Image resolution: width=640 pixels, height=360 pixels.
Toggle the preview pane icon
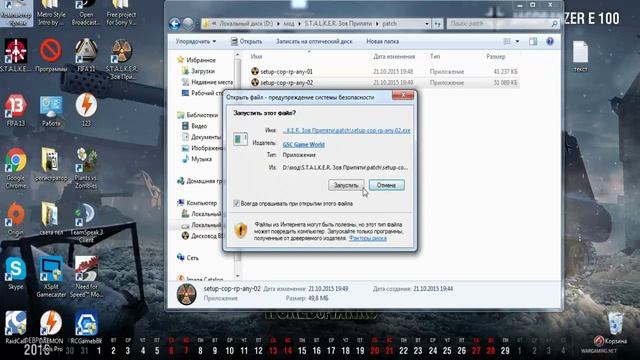[x=533, y=42]
